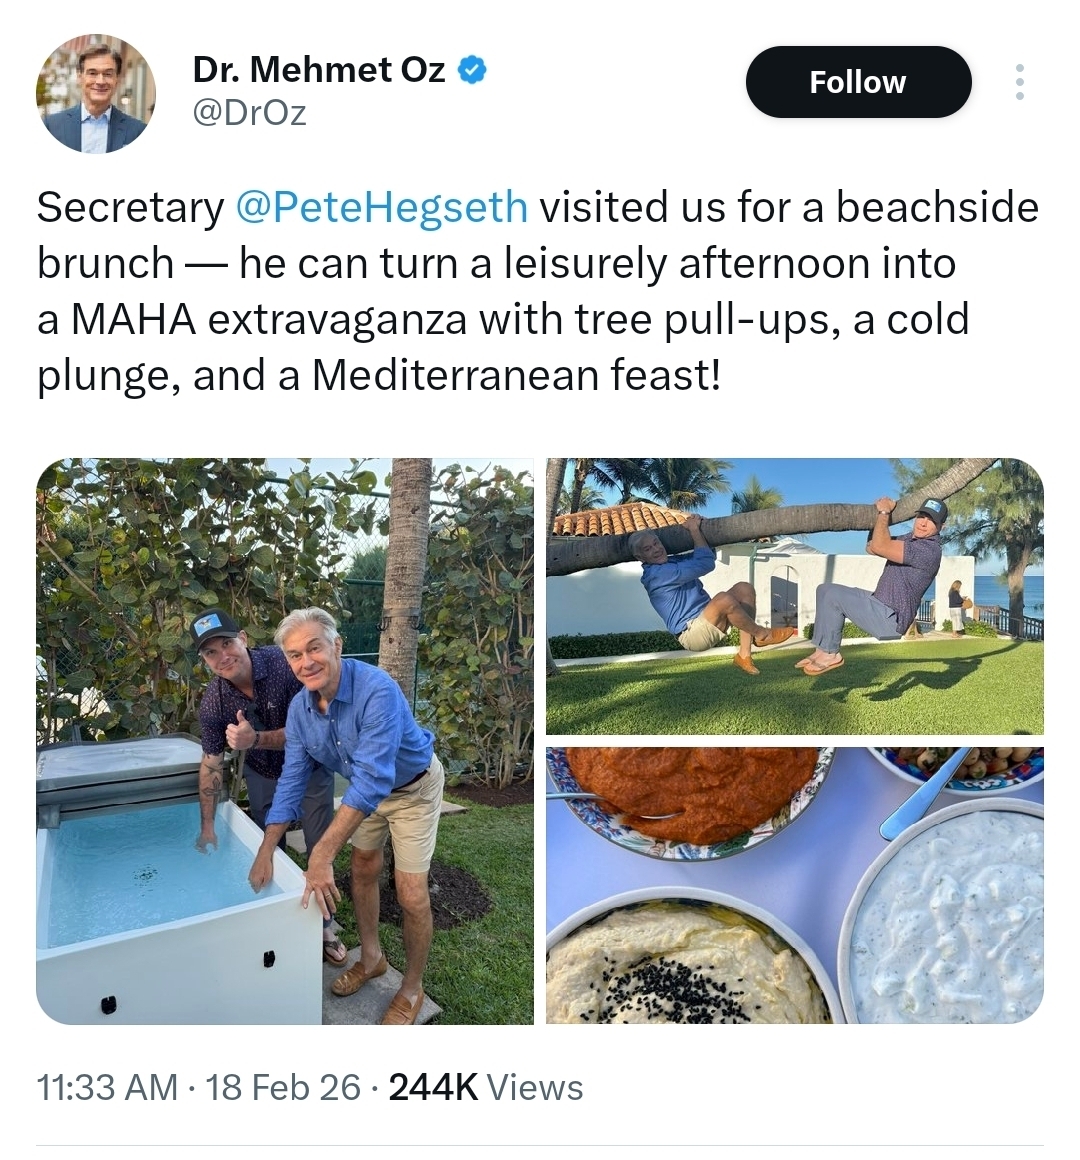
Task: Click the hummus bowl with black seeds
Action: pos(680,965)
